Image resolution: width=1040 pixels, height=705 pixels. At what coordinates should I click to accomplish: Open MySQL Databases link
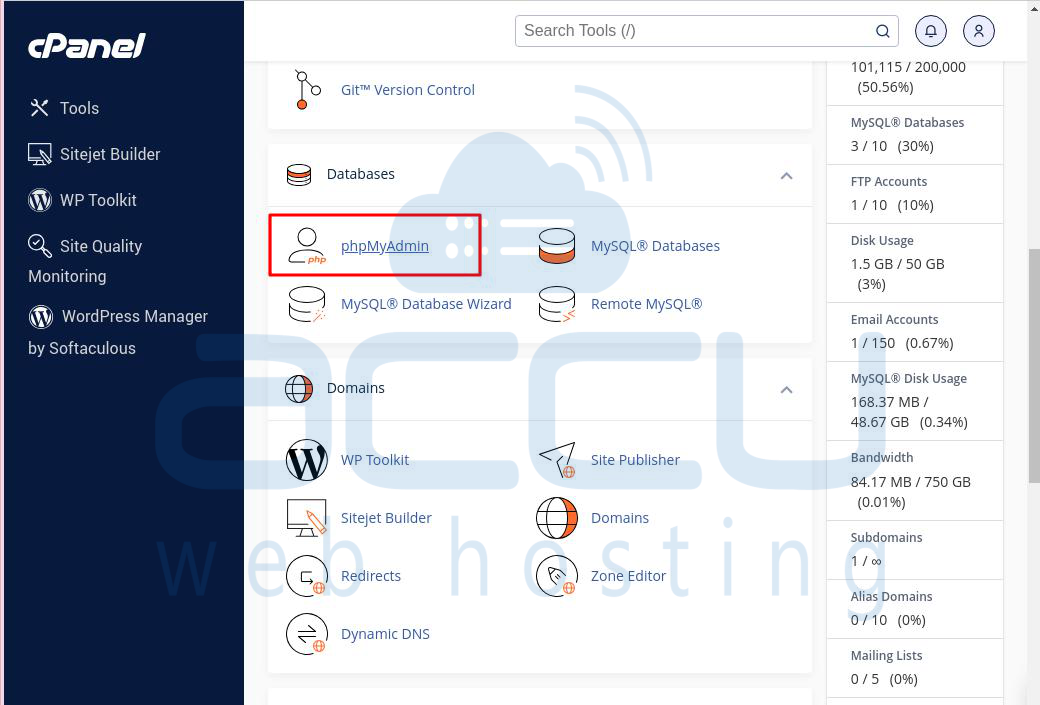click(x=655, y=246)
